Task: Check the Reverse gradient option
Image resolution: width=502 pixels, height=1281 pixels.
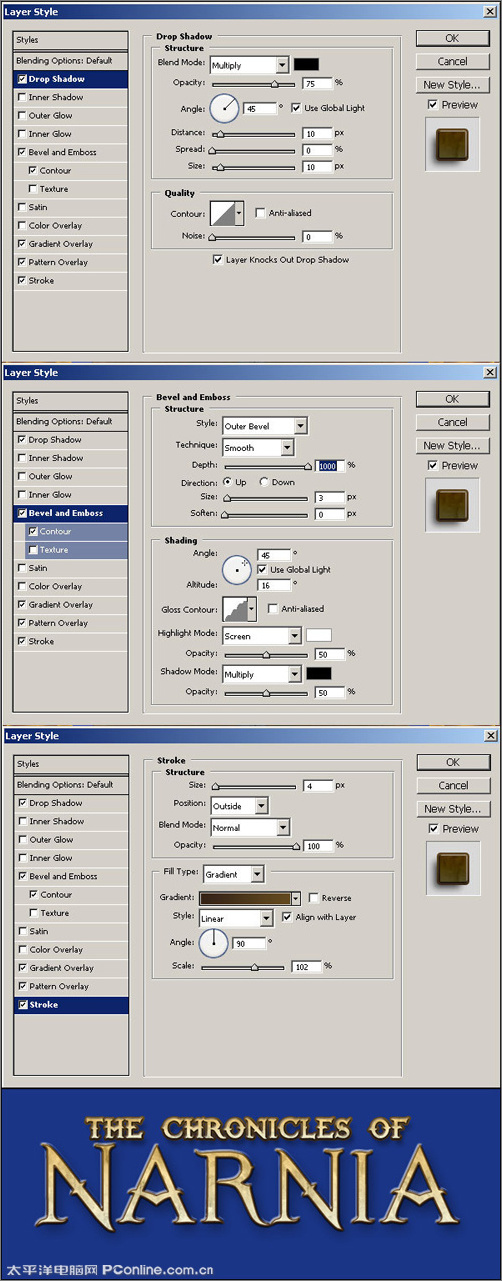Action: click(315, 898)
